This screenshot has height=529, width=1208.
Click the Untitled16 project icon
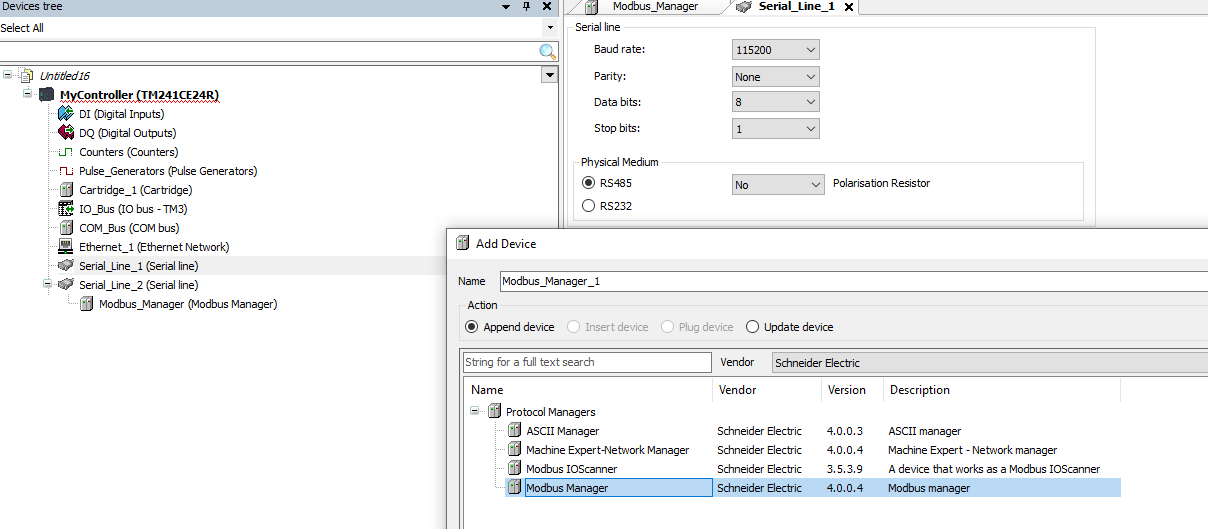pos(27,76)
